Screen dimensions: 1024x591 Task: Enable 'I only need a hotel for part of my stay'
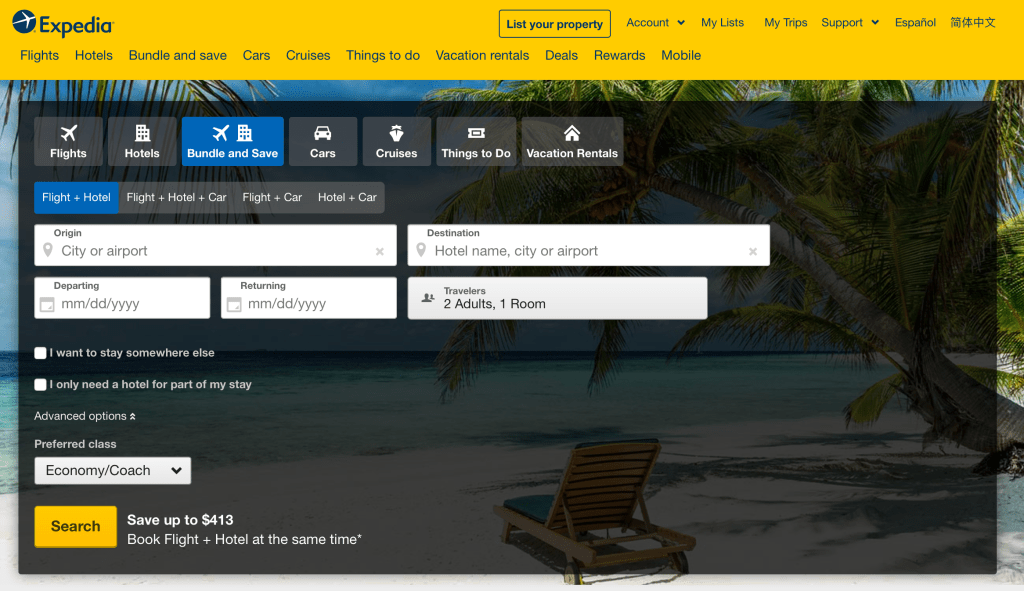click(41, 385)
